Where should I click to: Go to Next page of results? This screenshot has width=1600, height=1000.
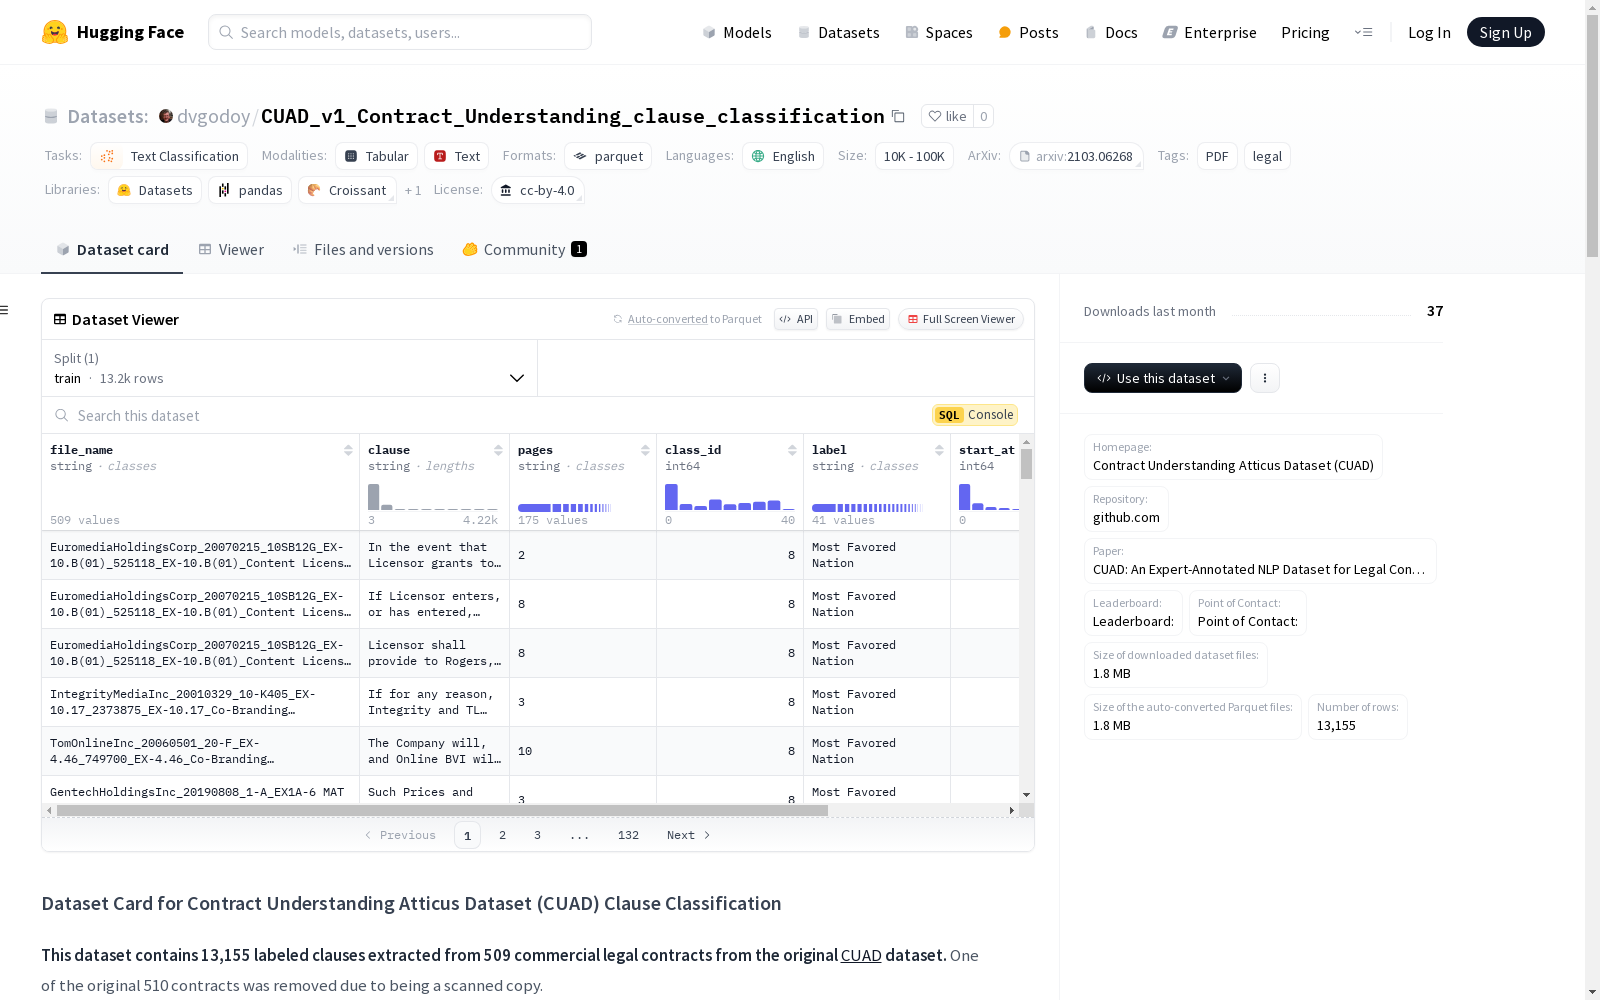click(689, 835)
